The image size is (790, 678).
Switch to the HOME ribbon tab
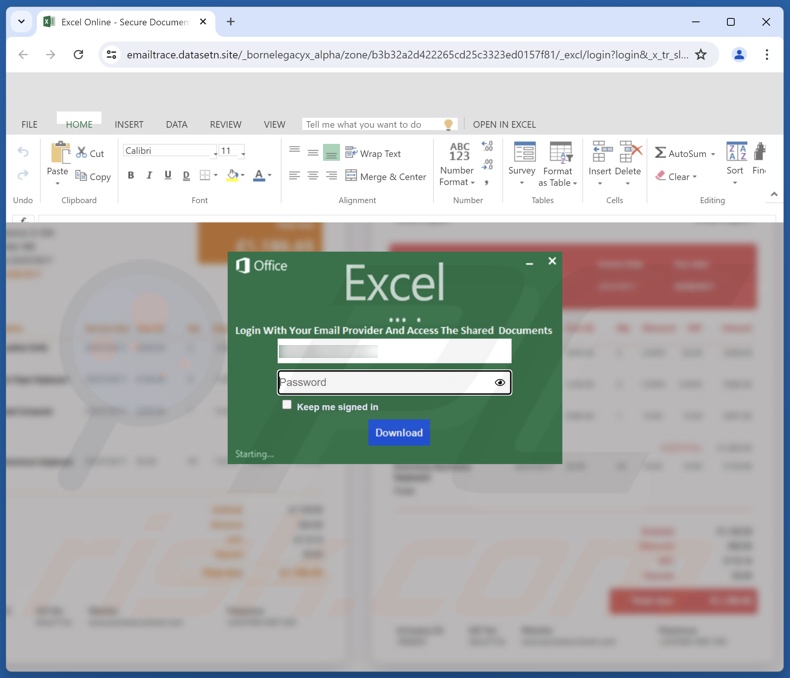coord(79,124)
